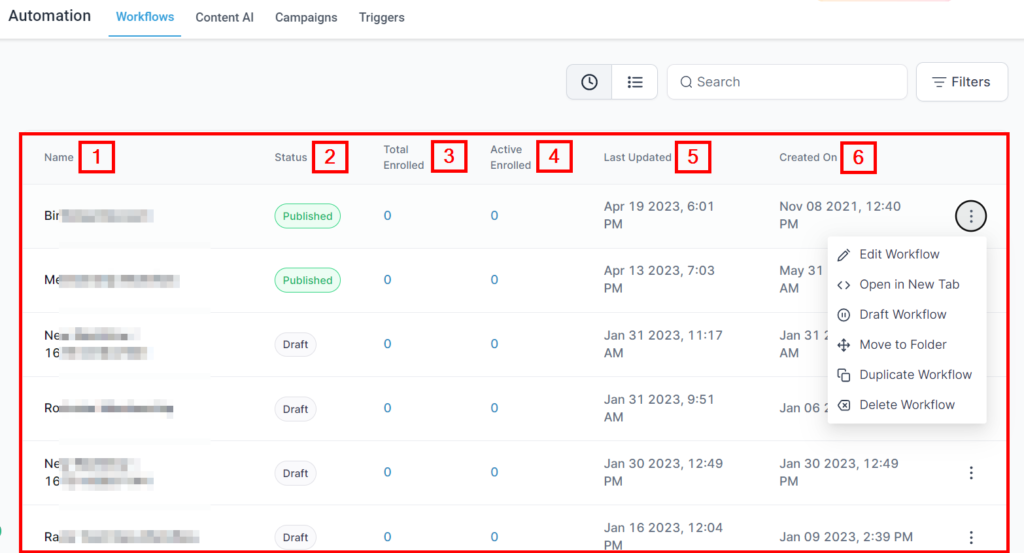1024x553 pixels.
Task: Click the copy icon beside Duplicate Workflow
Action: pyautogui.click(x=844, y=375)
